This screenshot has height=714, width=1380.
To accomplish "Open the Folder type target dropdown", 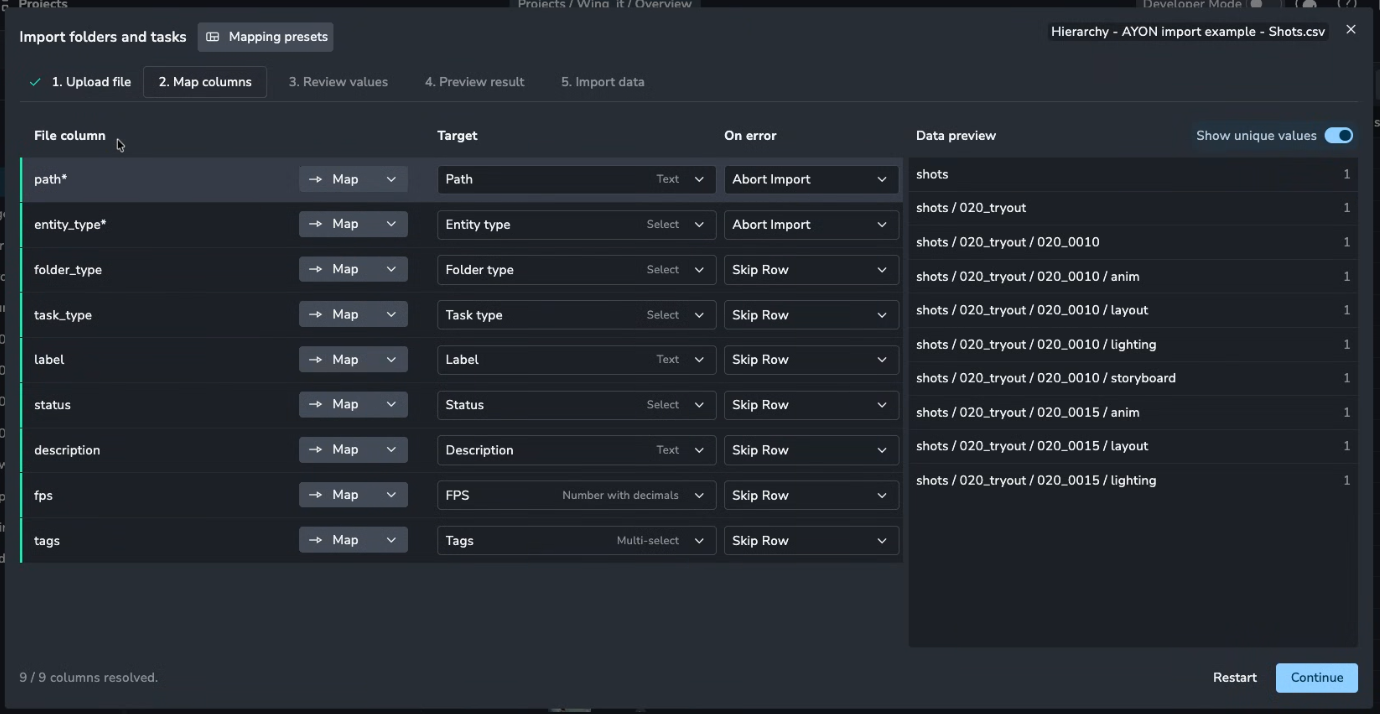I will pyautogui.click(x=576, y=269).
